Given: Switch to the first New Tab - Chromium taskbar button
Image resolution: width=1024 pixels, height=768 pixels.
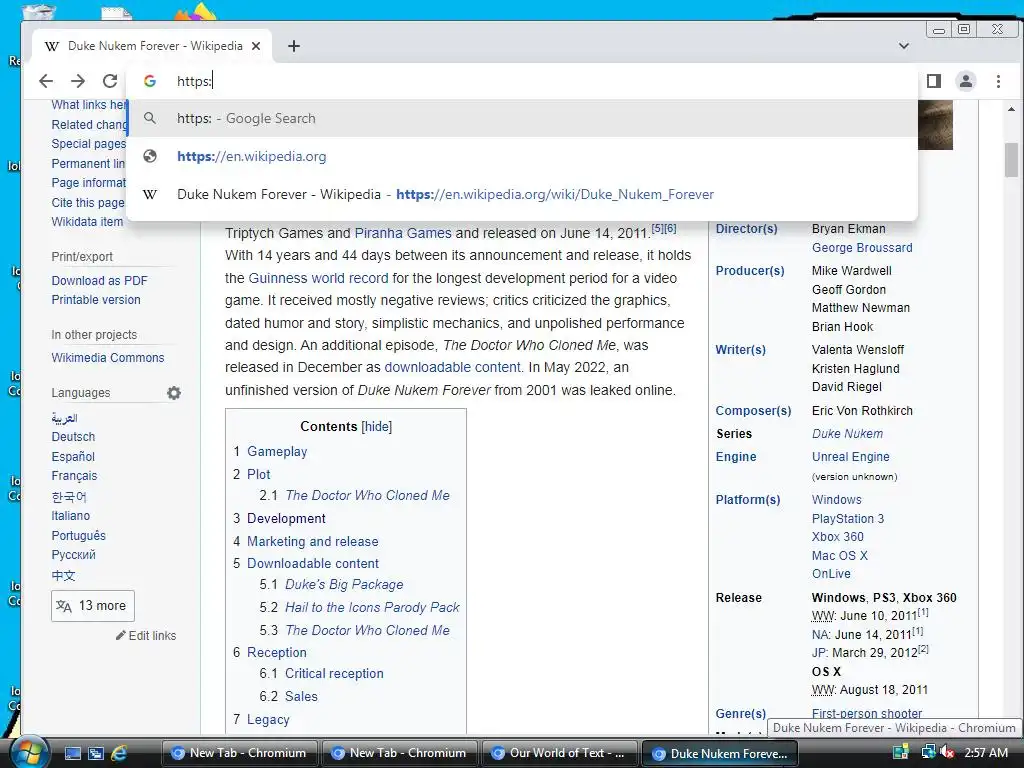Looking at the screenshot, I should tap(239, 753).
